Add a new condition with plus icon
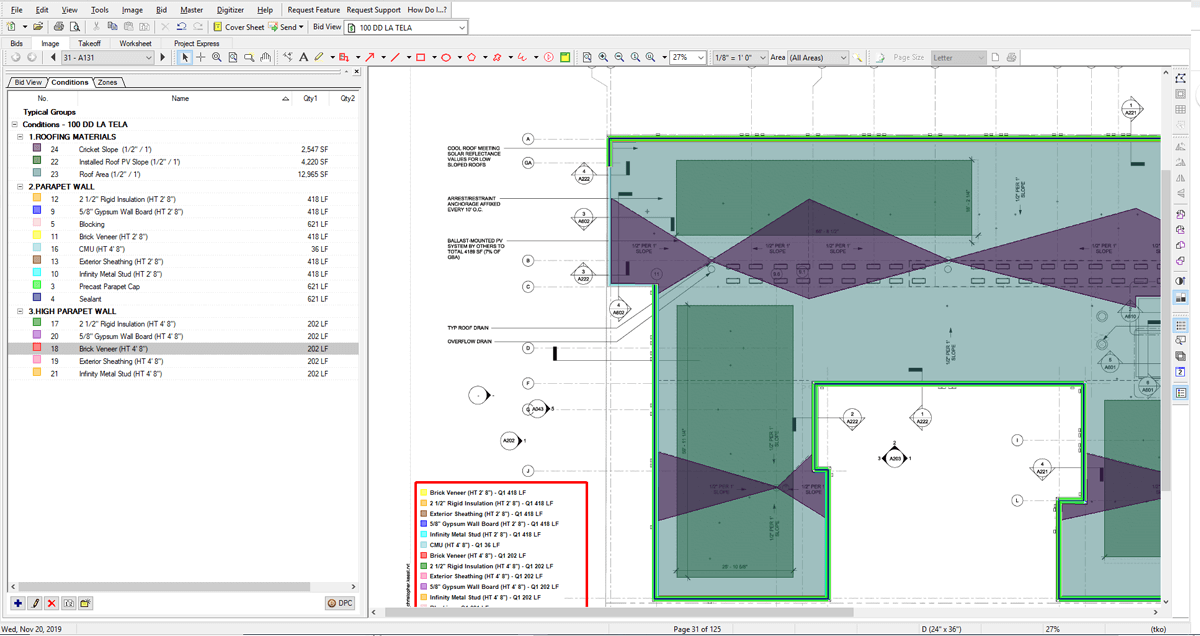 click(x=18, y=603)
